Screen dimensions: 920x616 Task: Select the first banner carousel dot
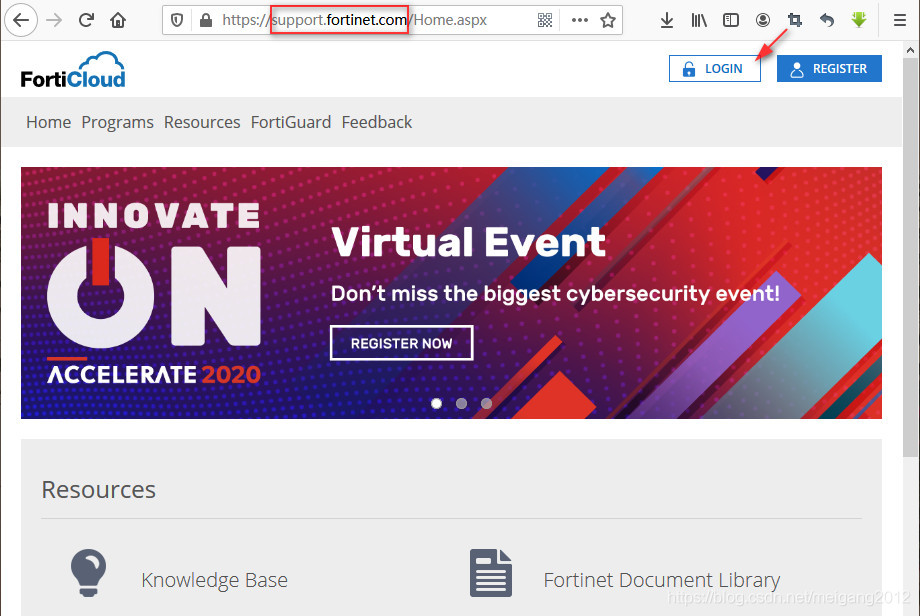point(437,404)
